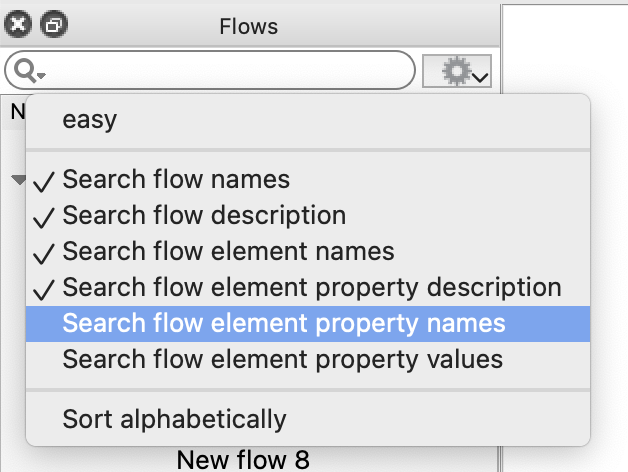Collapse the flow group disclosure triangle
Screen dimensions: 628x472
18,179
